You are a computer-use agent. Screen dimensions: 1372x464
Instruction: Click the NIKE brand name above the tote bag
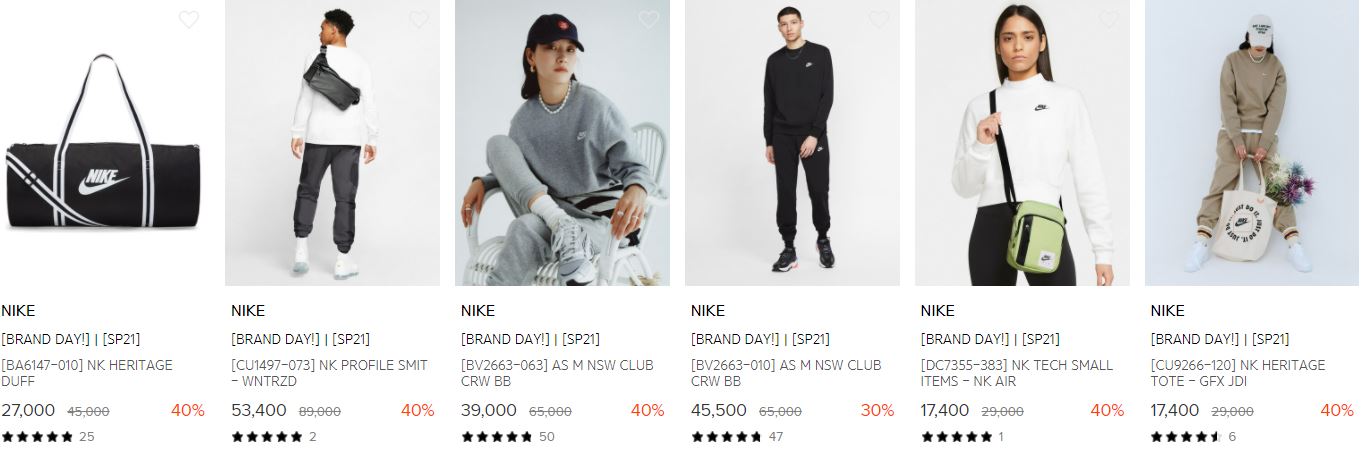click(x=1168, y=311)
